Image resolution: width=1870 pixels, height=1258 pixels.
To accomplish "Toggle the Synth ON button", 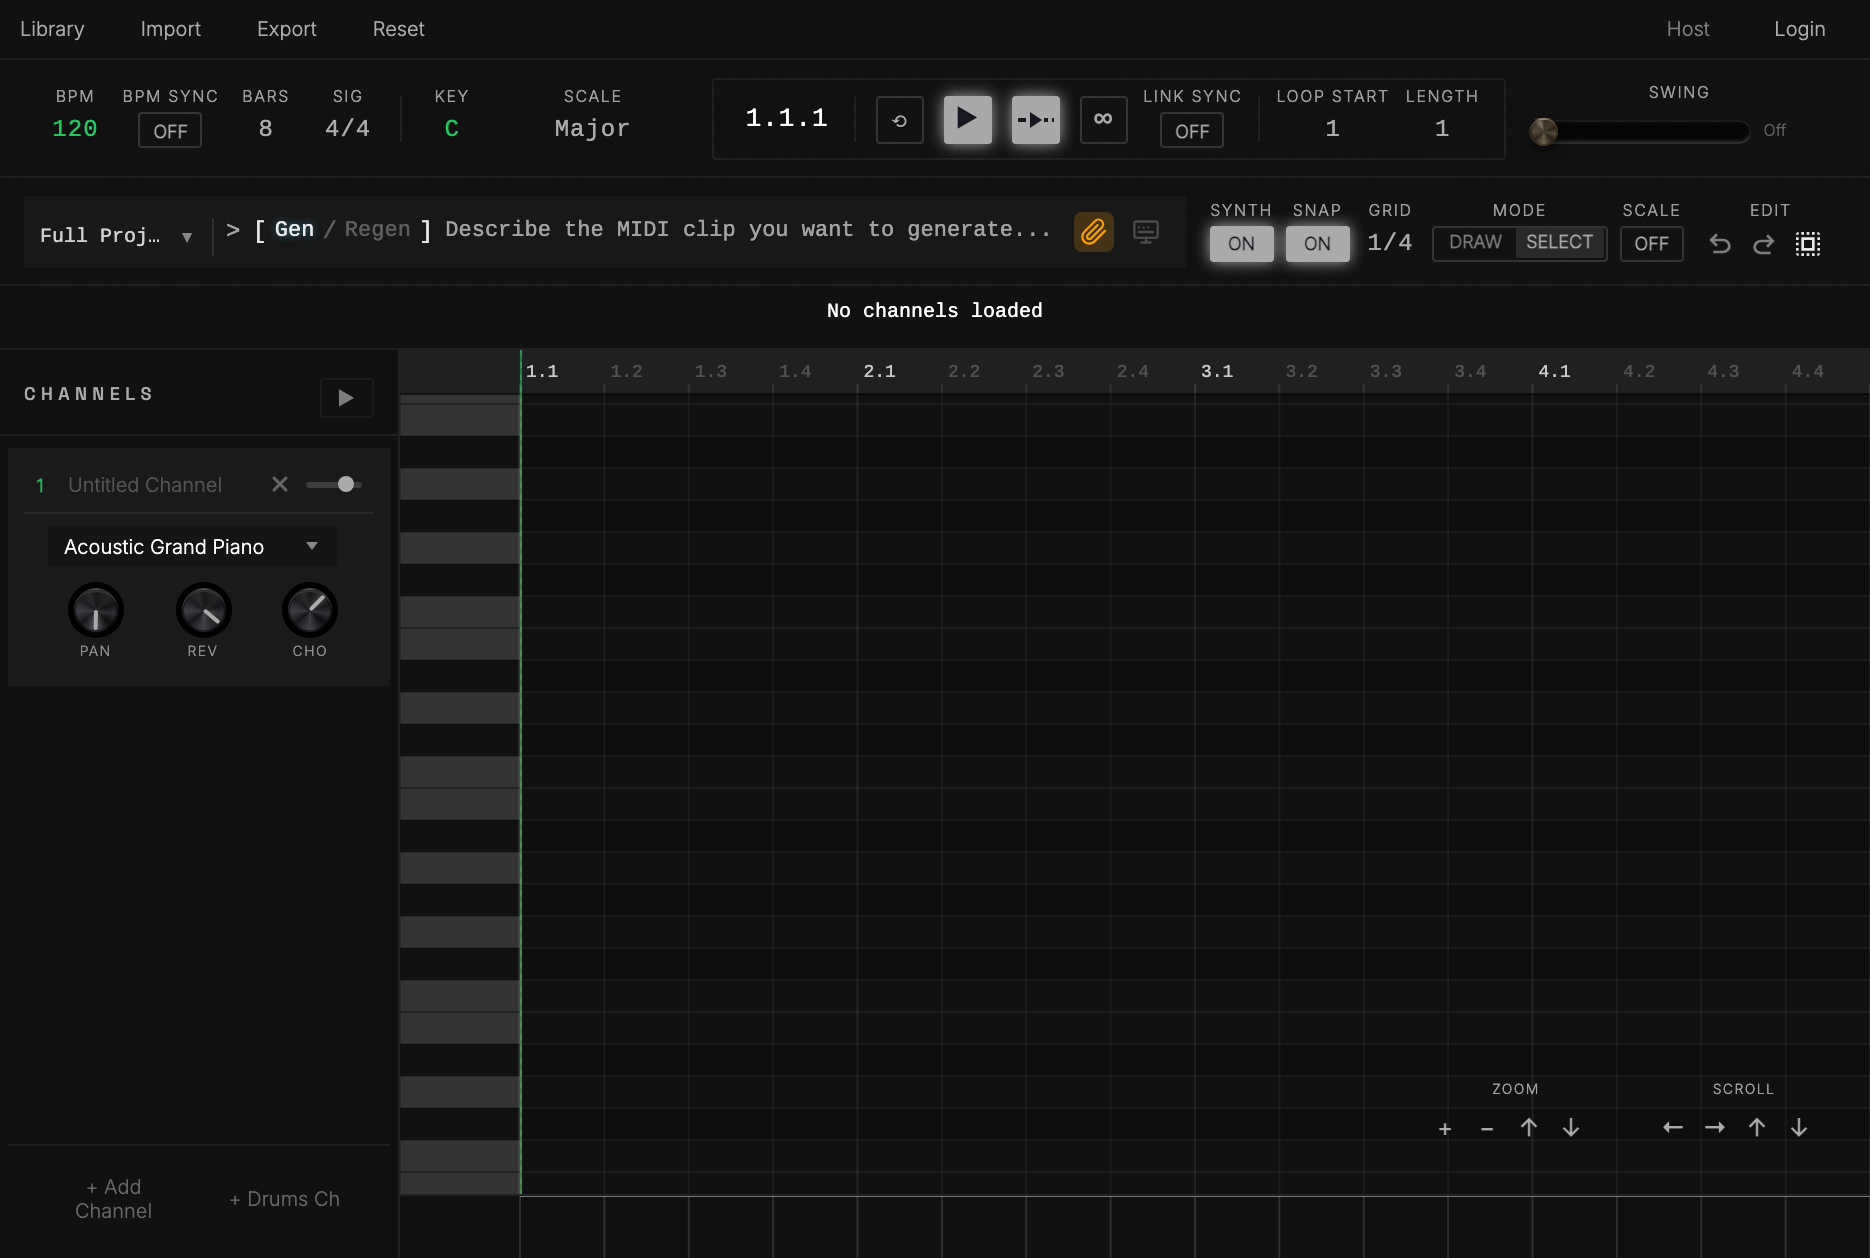I will pyautogui.click(x=1241, y=244).
